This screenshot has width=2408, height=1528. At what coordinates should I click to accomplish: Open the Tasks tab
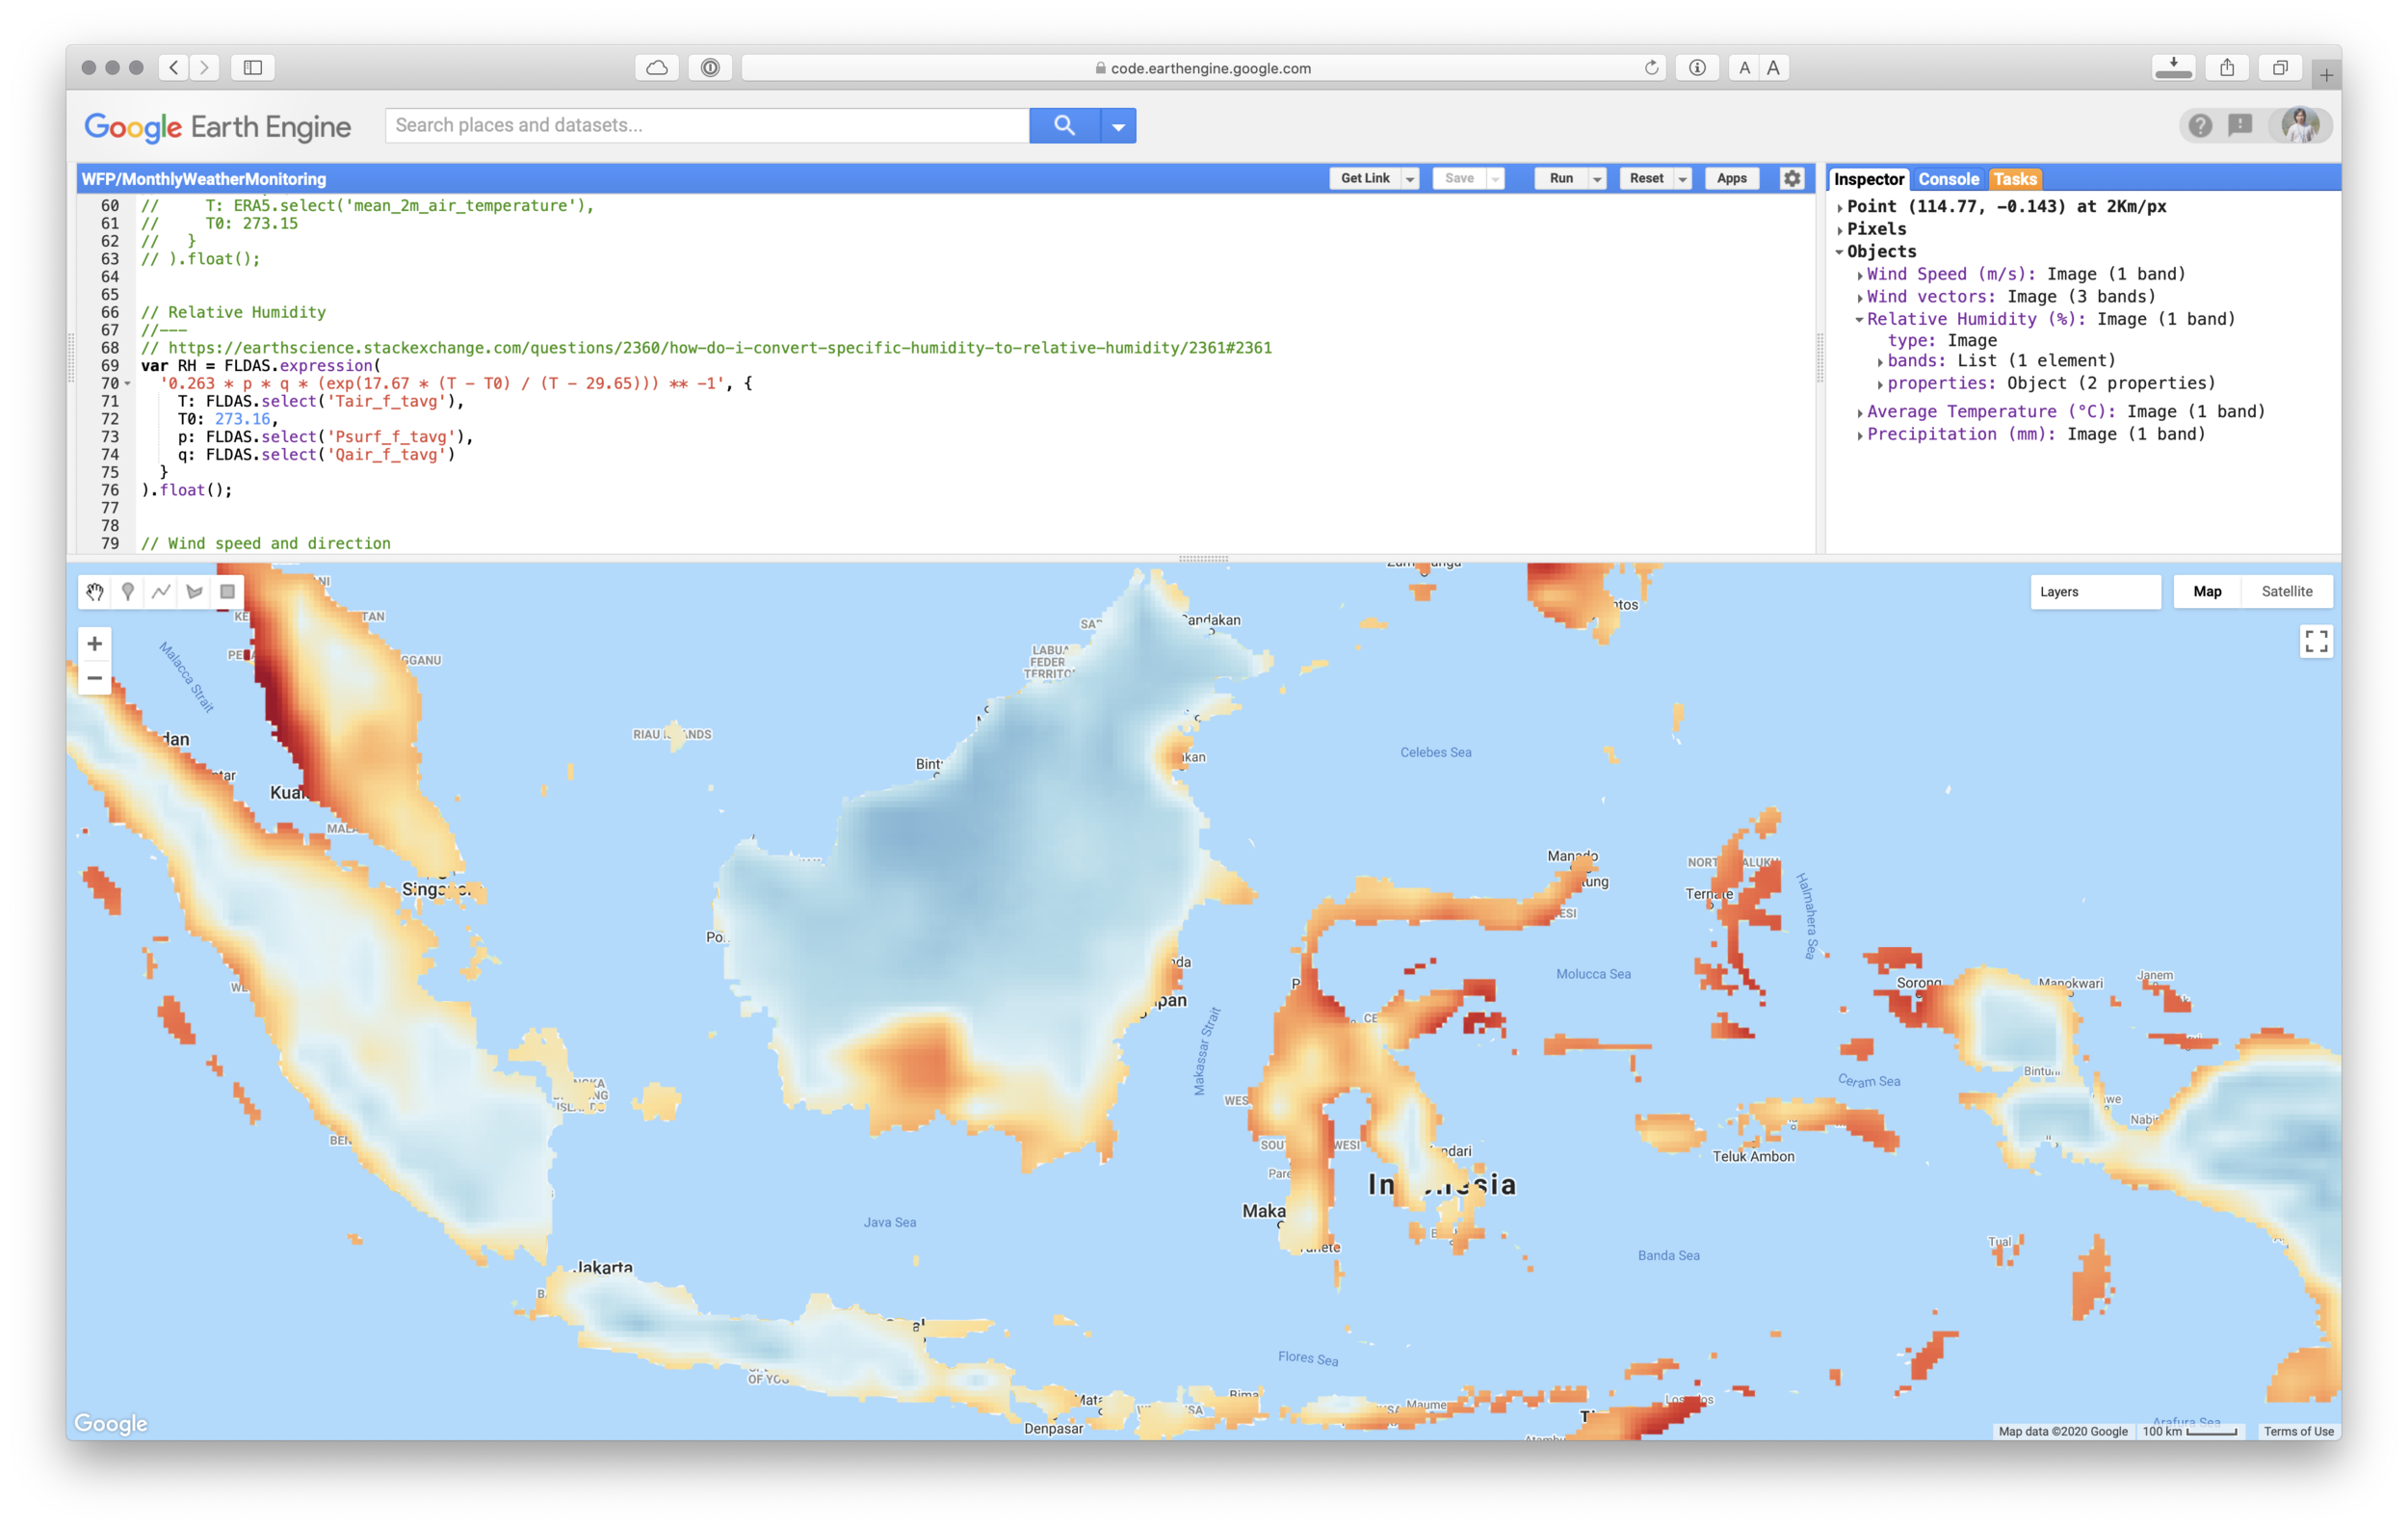click(x=2014, y=179)
